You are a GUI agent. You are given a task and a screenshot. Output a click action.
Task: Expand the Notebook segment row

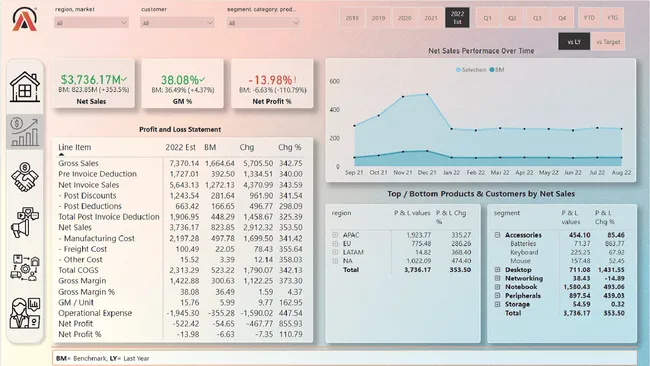click(x=497, y=287)
